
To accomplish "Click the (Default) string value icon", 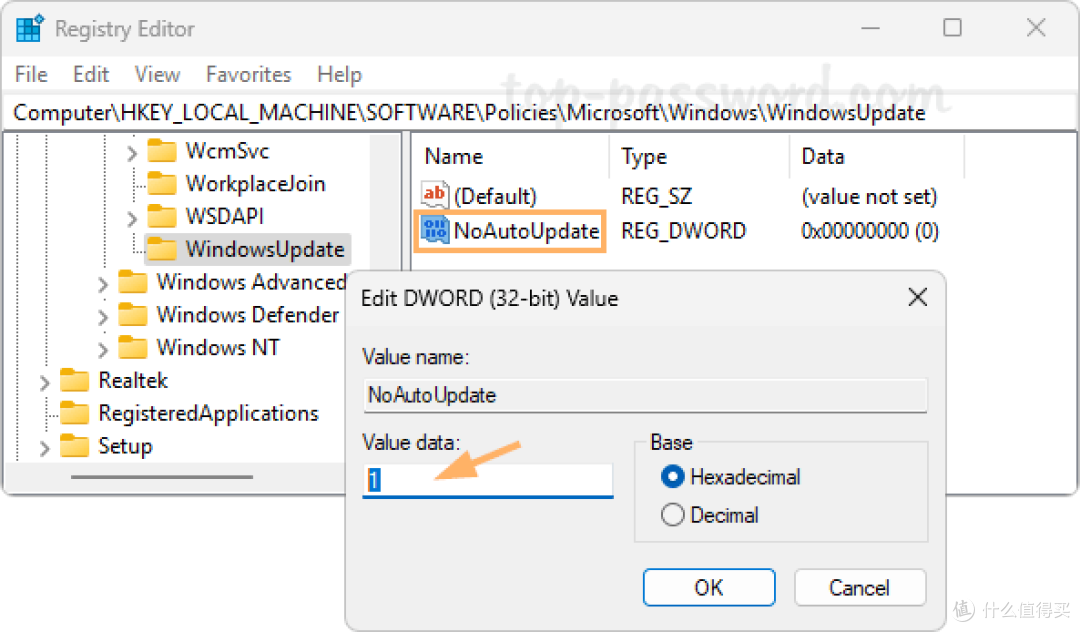I will pyautogui.click(x=435, y=196).
